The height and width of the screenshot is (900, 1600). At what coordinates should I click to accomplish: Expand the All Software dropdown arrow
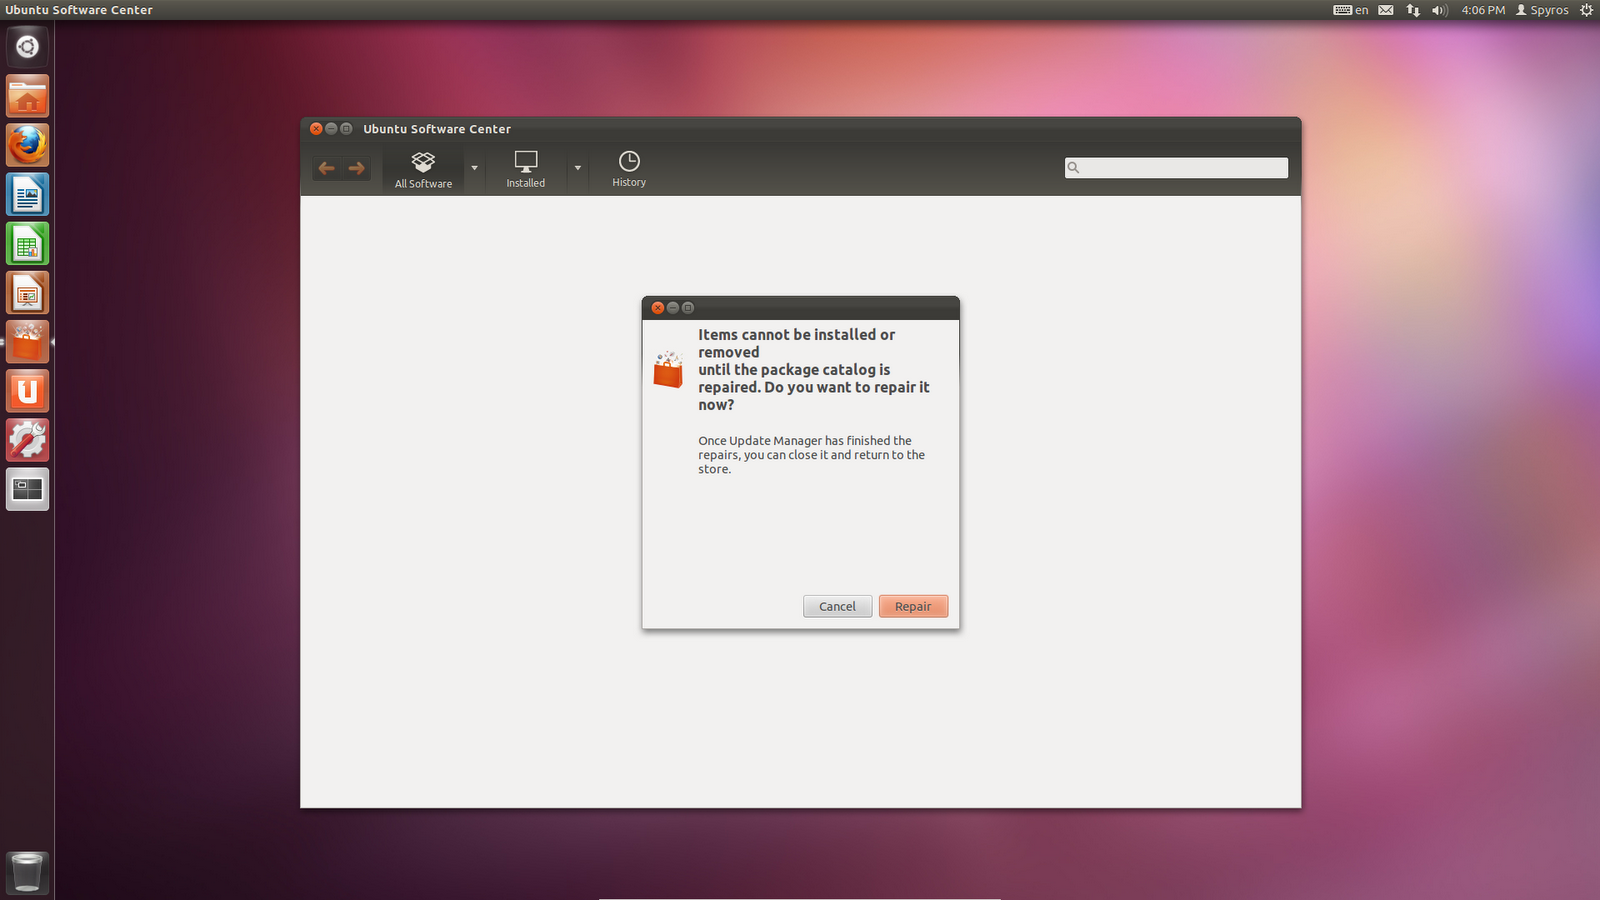point(474,168)
